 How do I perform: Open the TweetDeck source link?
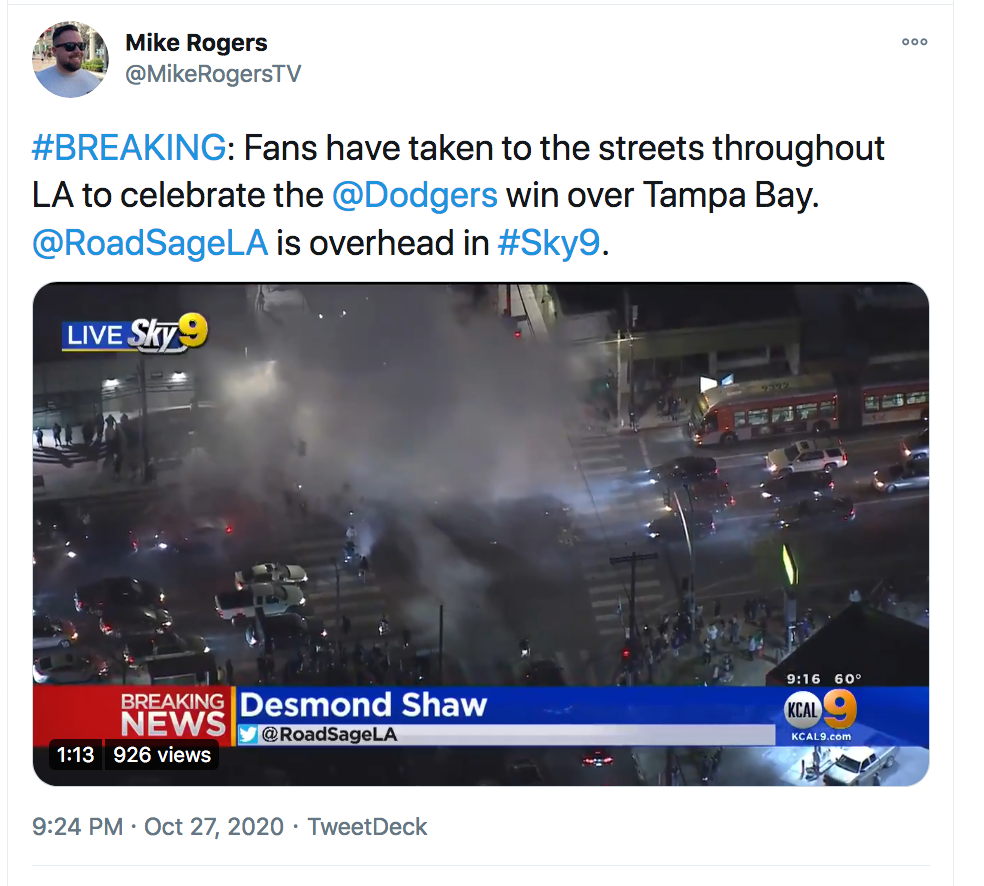pos(367,827)
